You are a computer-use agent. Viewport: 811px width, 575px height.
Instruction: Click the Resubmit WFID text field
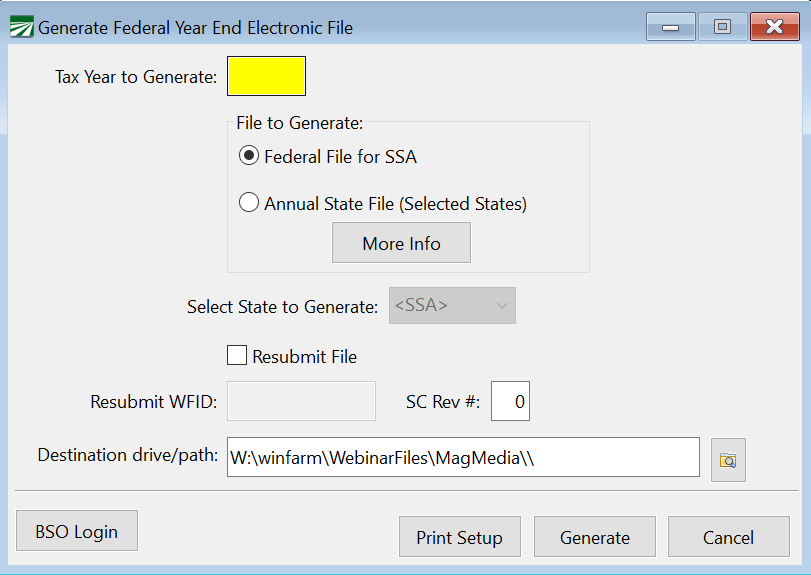[x=302, y=401]
